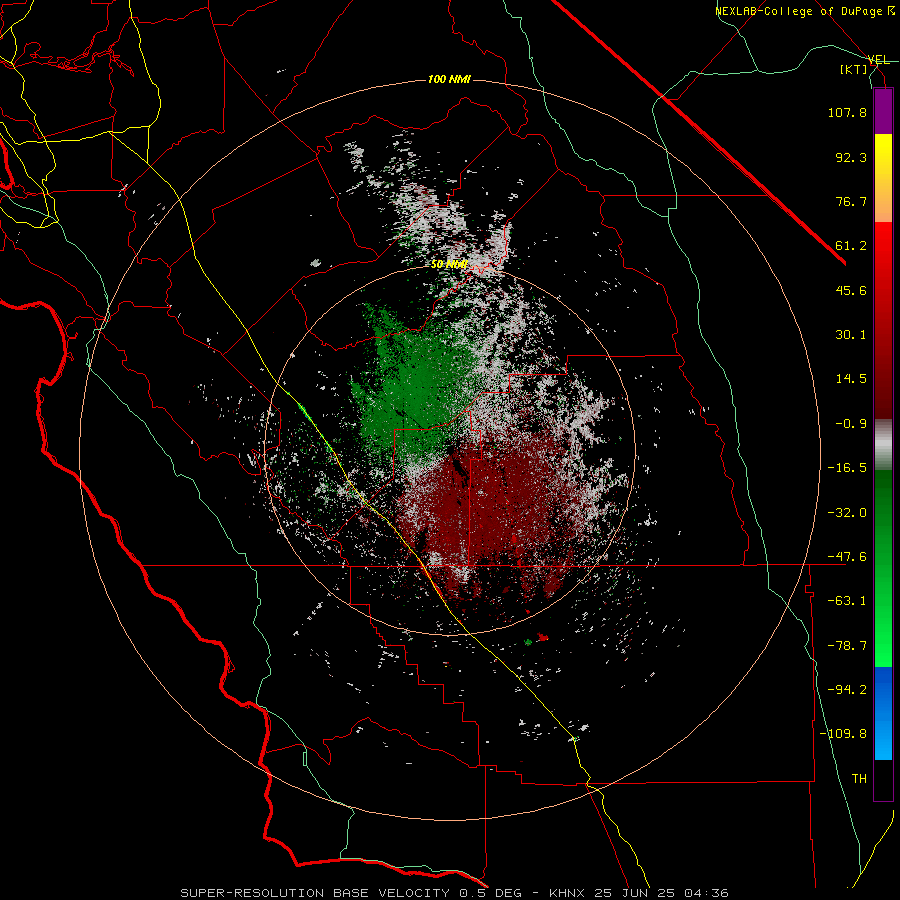900x900 pixels.
Task: Click the -16.5 velocity scale value
Action: tap(847, 468)
